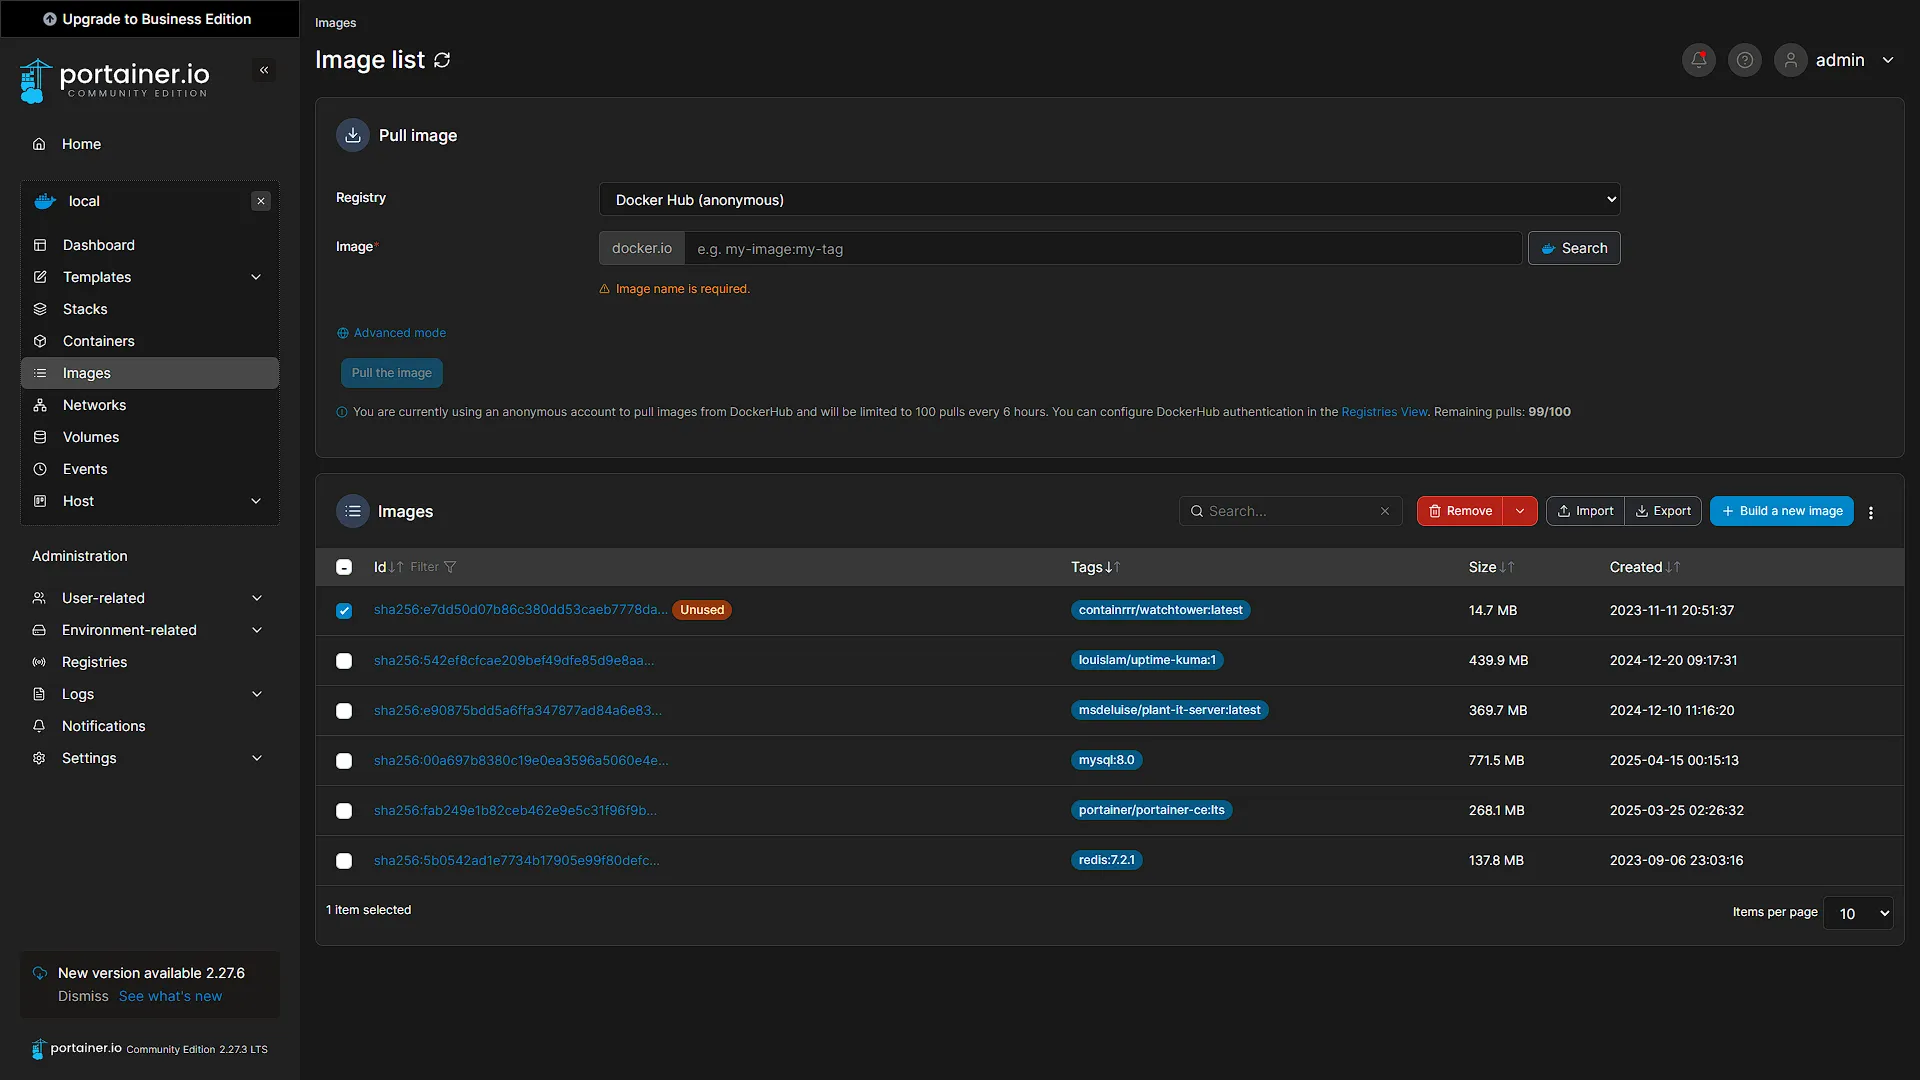Open the admin account dropdown arrow
Screen dimensions: 1920x1080
click(x=1888, y=60)
